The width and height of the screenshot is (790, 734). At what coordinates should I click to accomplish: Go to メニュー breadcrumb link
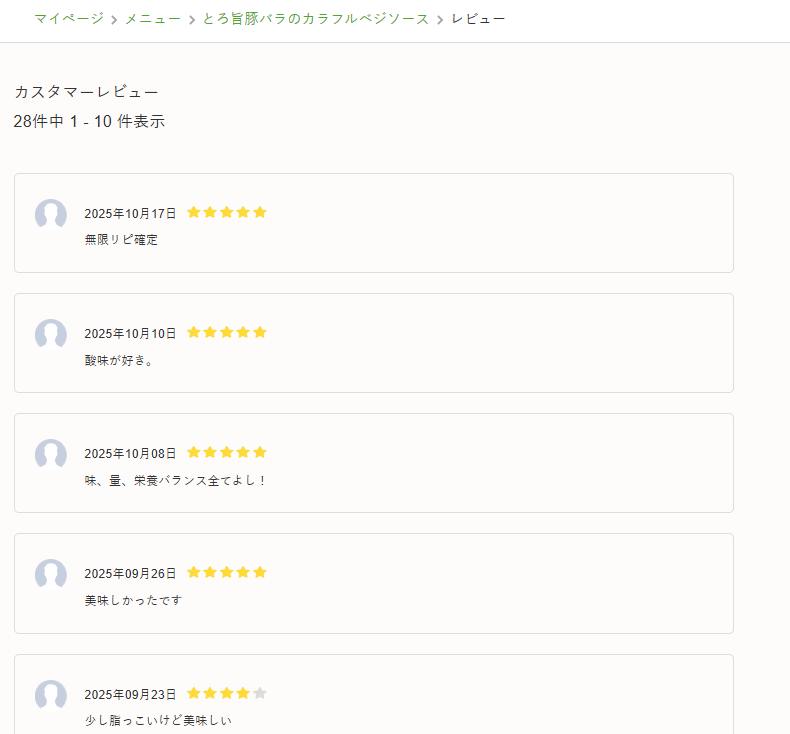pyautogui.click(x=153, y=19)
